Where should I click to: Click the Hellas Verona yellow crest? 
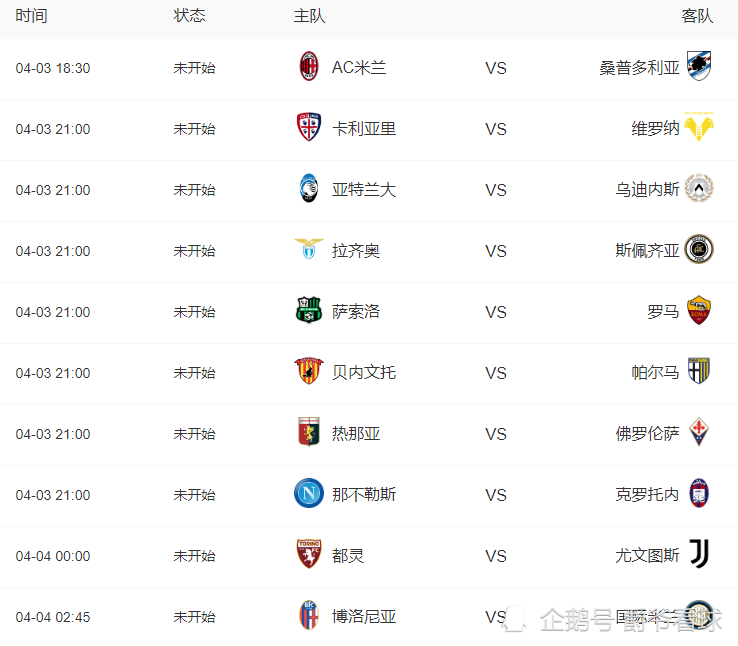[x=699, y=128]
